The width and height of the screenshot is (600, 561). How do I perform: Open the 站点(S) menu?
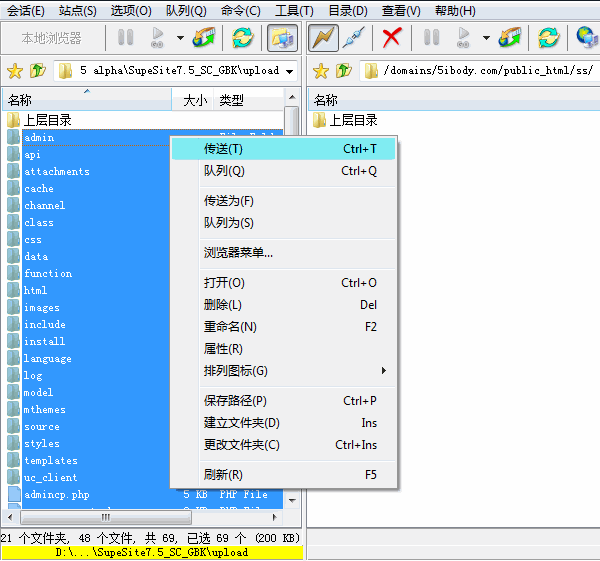click(x=78, y=11)
